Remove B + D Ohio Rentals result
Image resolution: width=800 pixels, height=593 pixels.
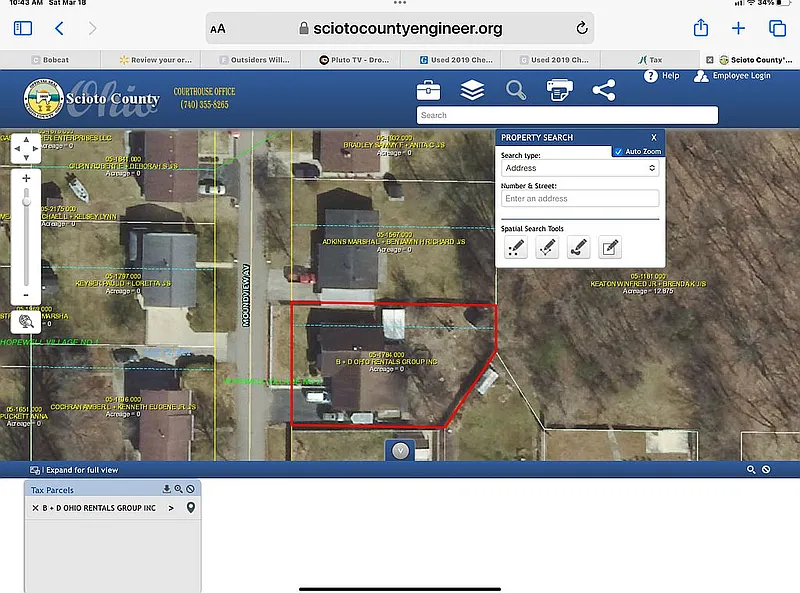(x=35, y=508)
